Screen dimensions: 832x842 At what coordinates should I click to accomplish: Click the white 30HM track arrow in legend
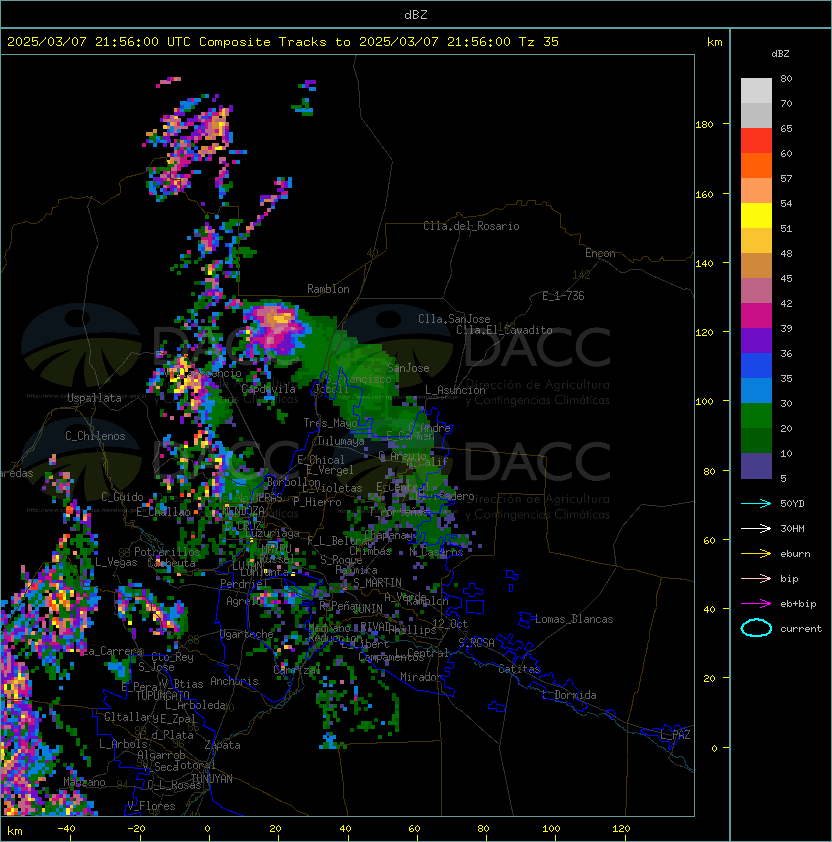[x=756, y=528]
